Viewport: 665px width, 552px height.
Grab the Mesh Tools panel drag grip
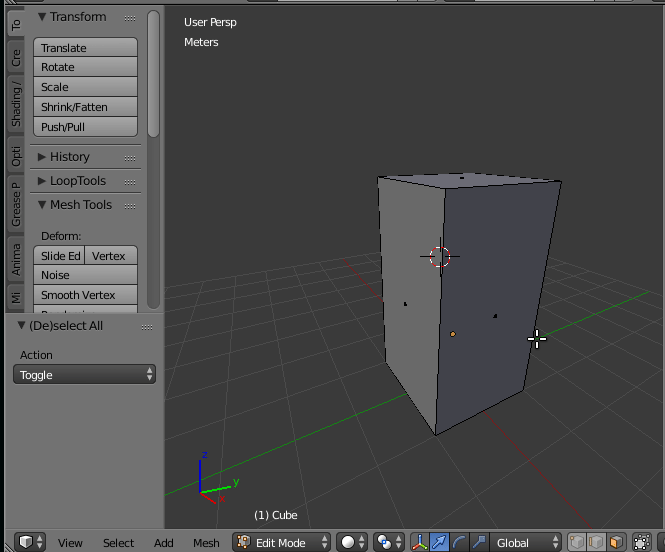(130, 206)
